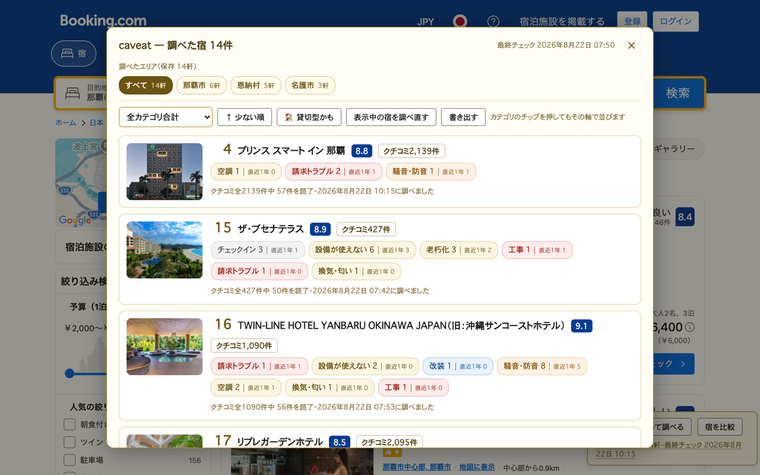Click 最終チェック 2026年8月22日 07:50 text

(x=556, y=45)
